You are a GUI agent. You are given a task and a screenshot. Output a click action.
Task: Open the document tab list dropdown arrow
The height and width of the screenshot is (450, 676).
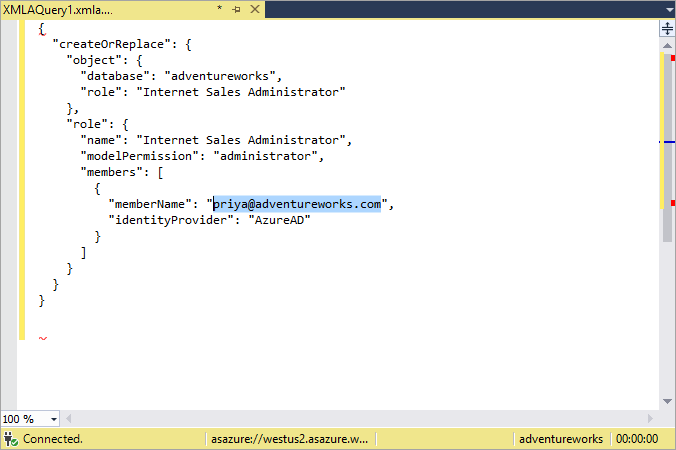click(x=667, y=9)
